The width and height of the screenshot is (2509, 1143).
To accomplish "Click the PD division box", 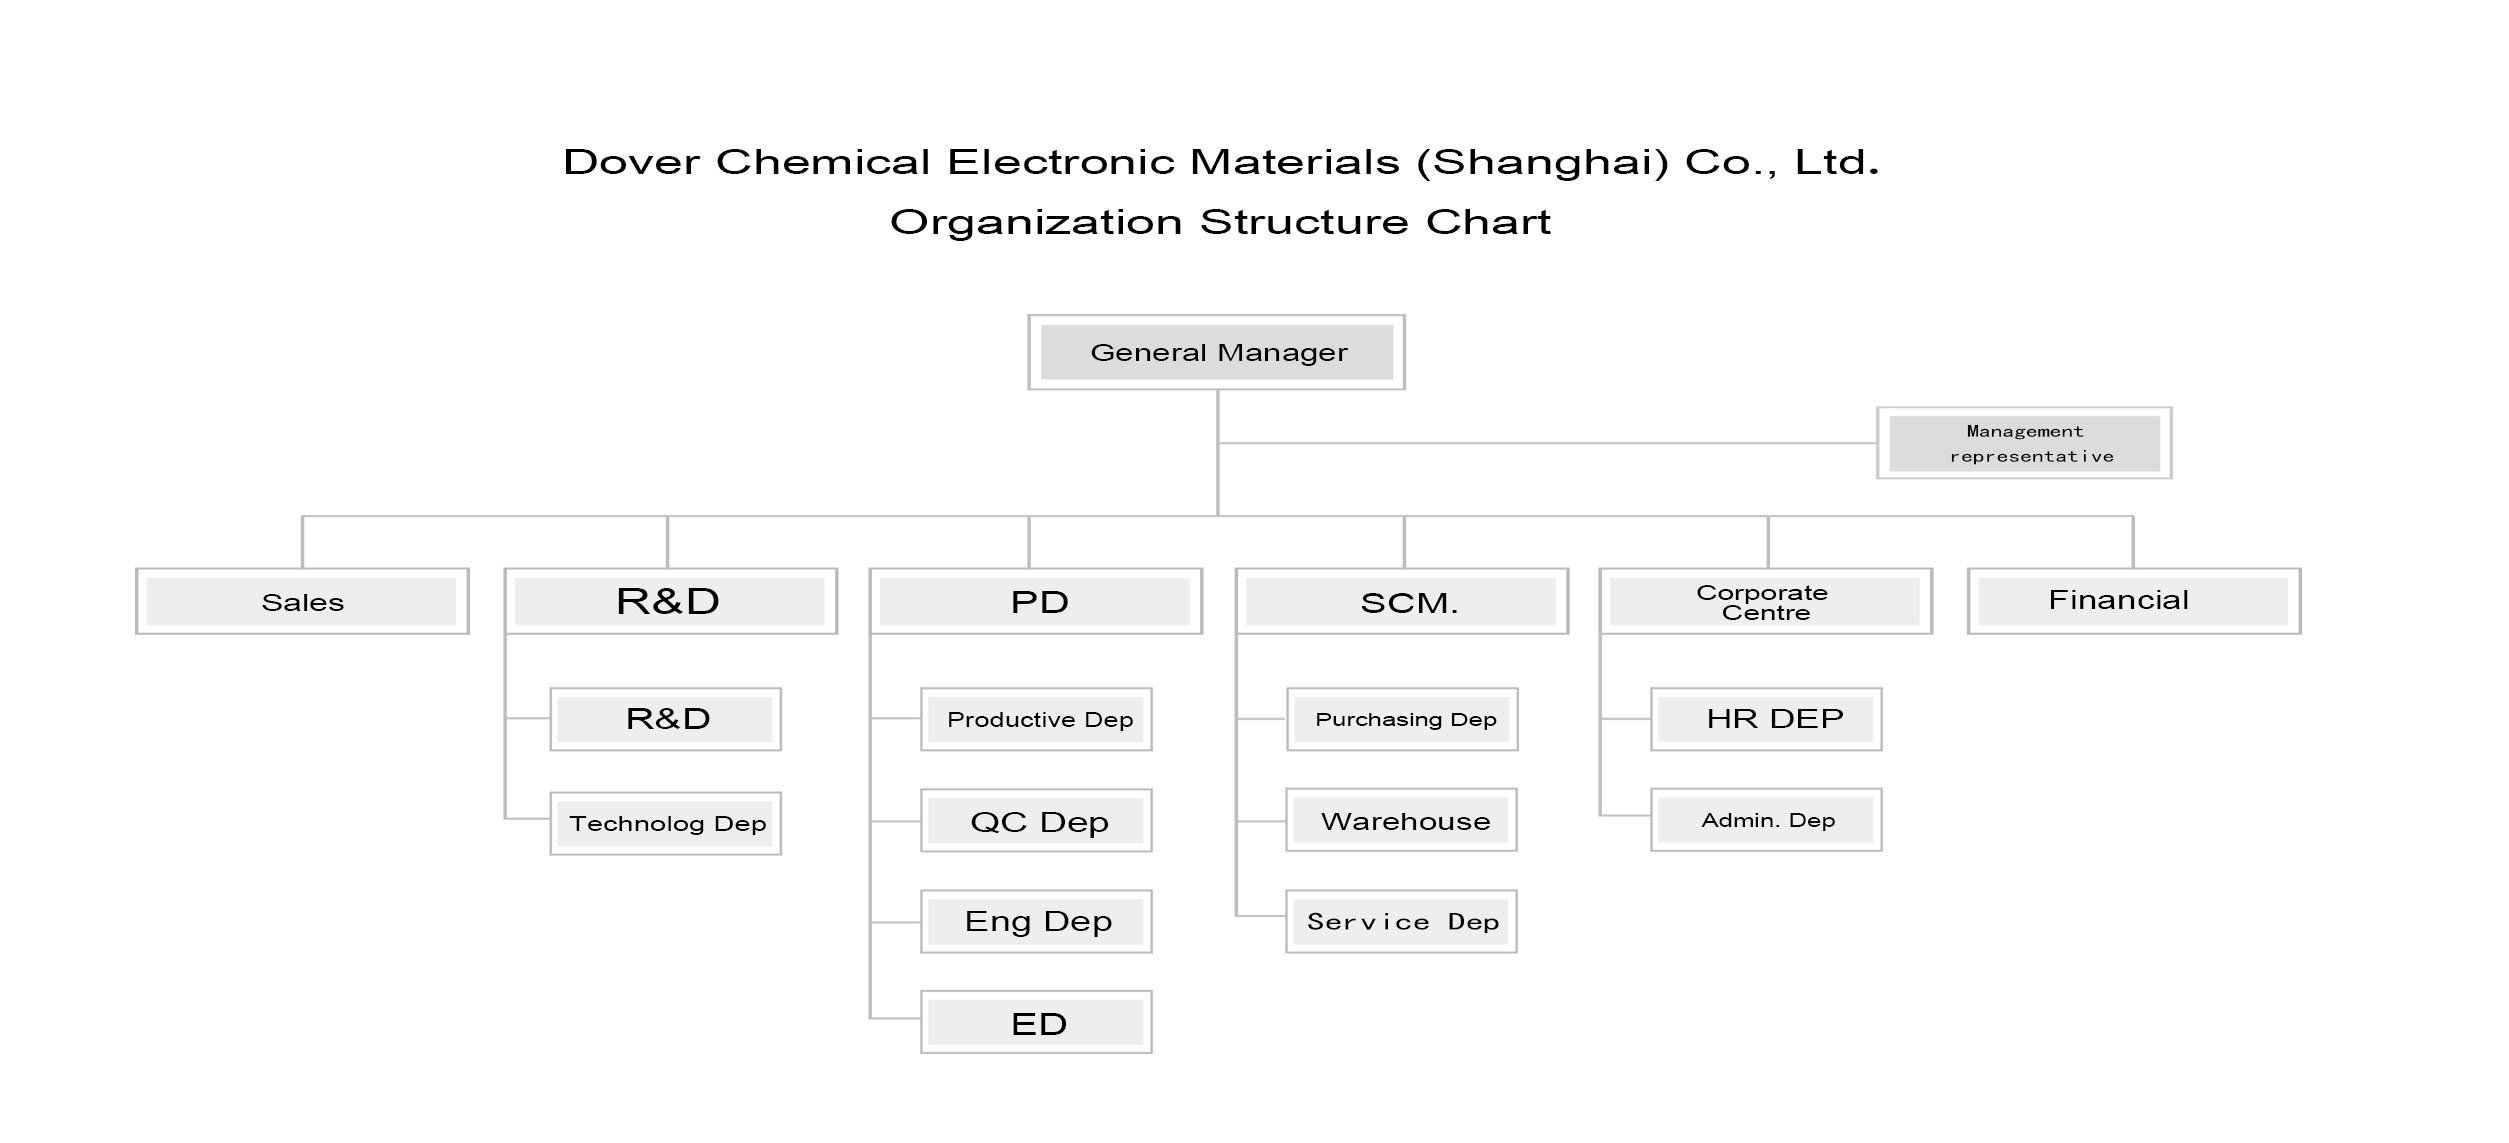I will (x=1036, y=601).
